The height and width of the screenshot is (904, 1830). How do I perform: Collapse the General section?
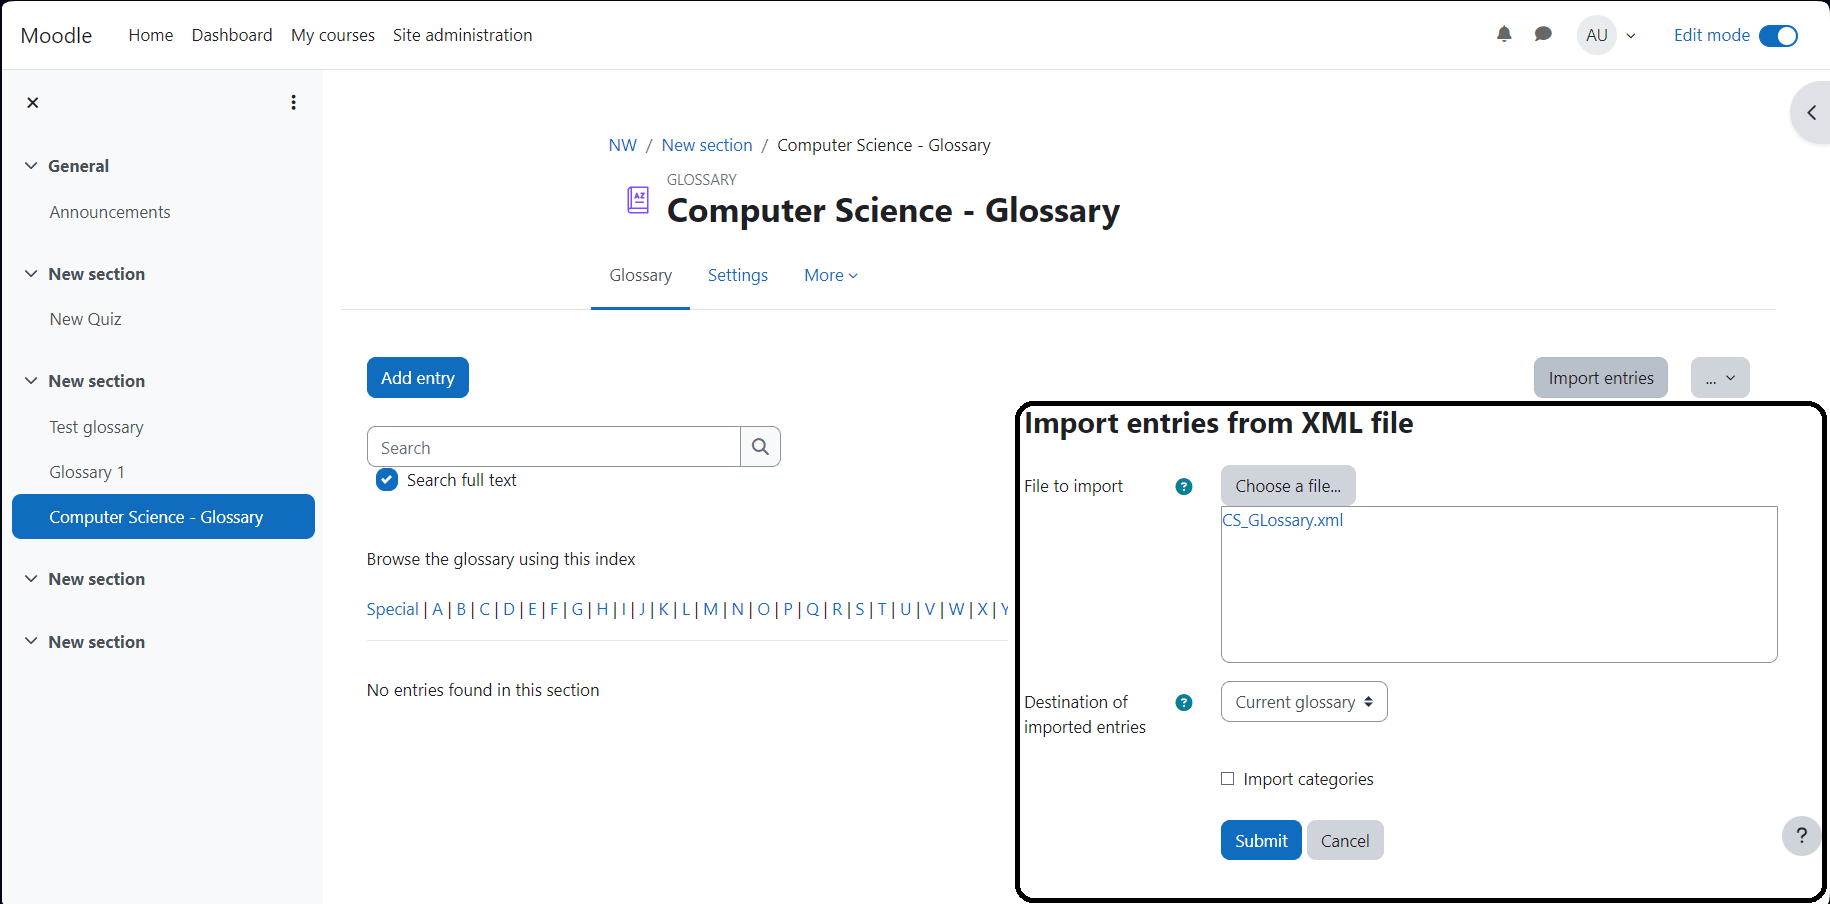pos(31,166)
